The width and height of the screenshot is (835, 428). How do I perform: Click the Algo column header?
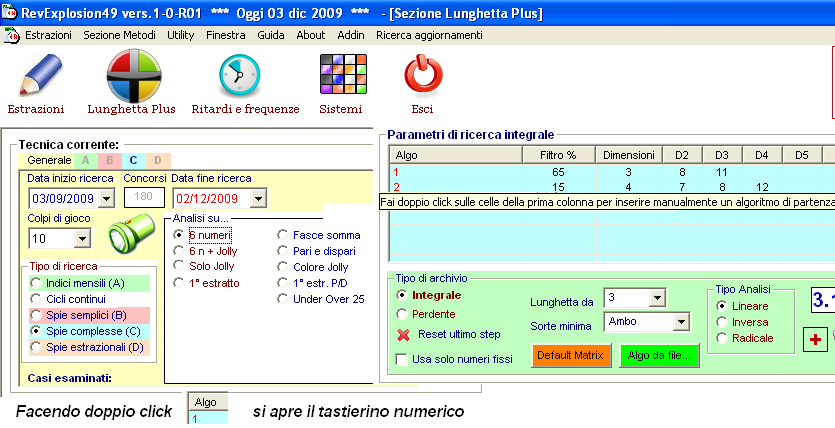(x=456, y=155)
